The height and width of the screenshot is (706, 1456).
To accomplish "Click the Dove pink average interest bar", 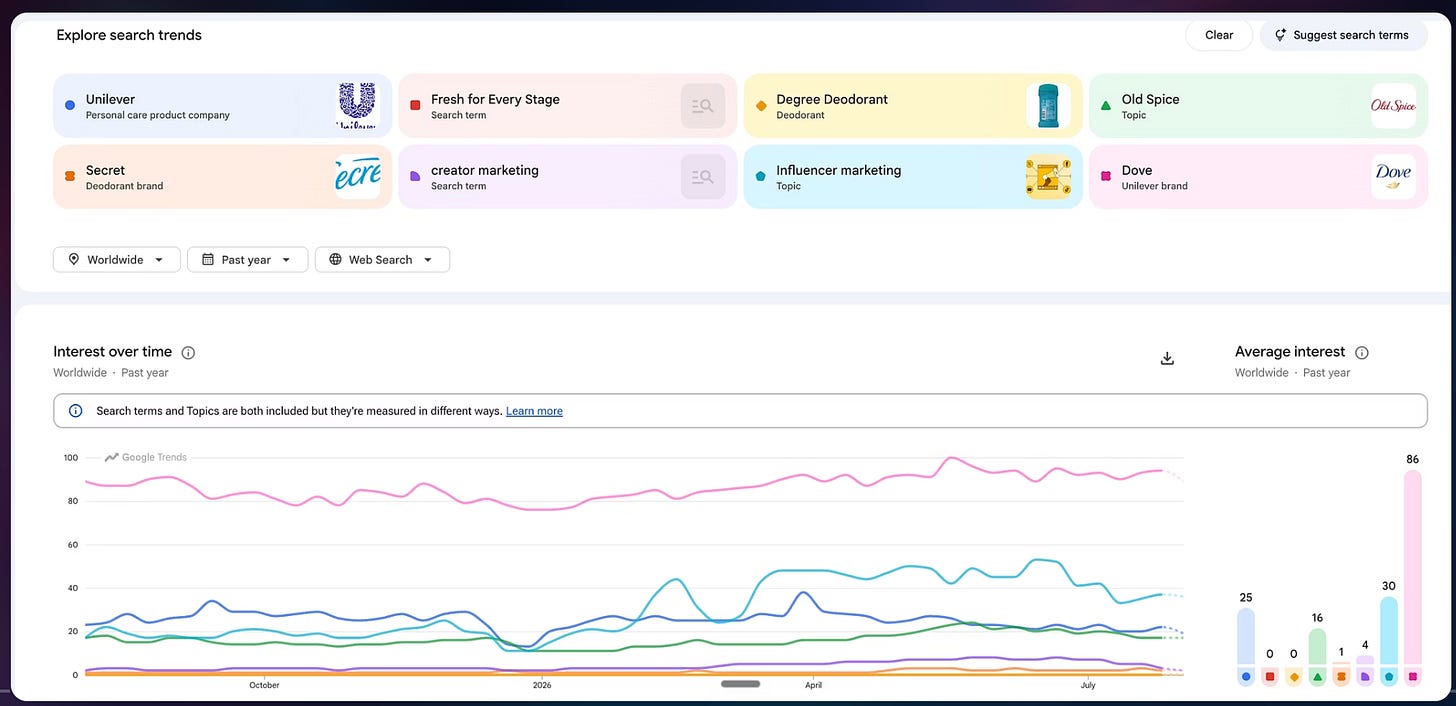I will (x=1412, y=568).
